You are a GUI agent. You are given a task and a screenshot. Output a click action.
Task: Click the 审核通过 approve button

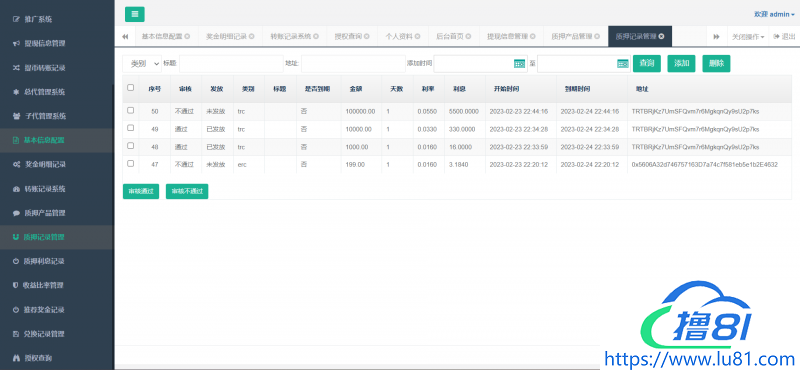tap(141, 191)
